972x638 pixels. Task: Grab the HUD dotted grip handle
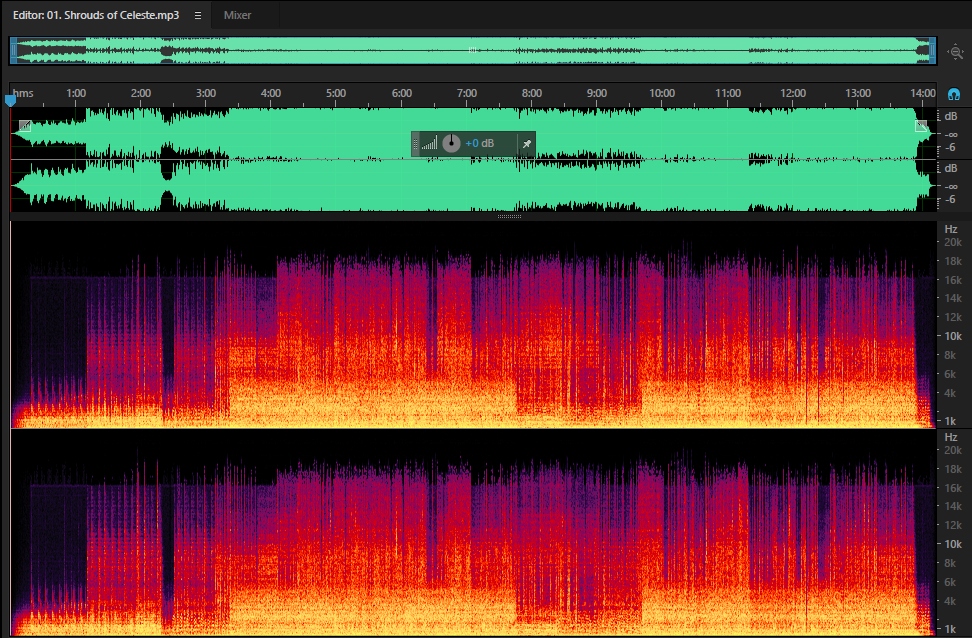415,144
